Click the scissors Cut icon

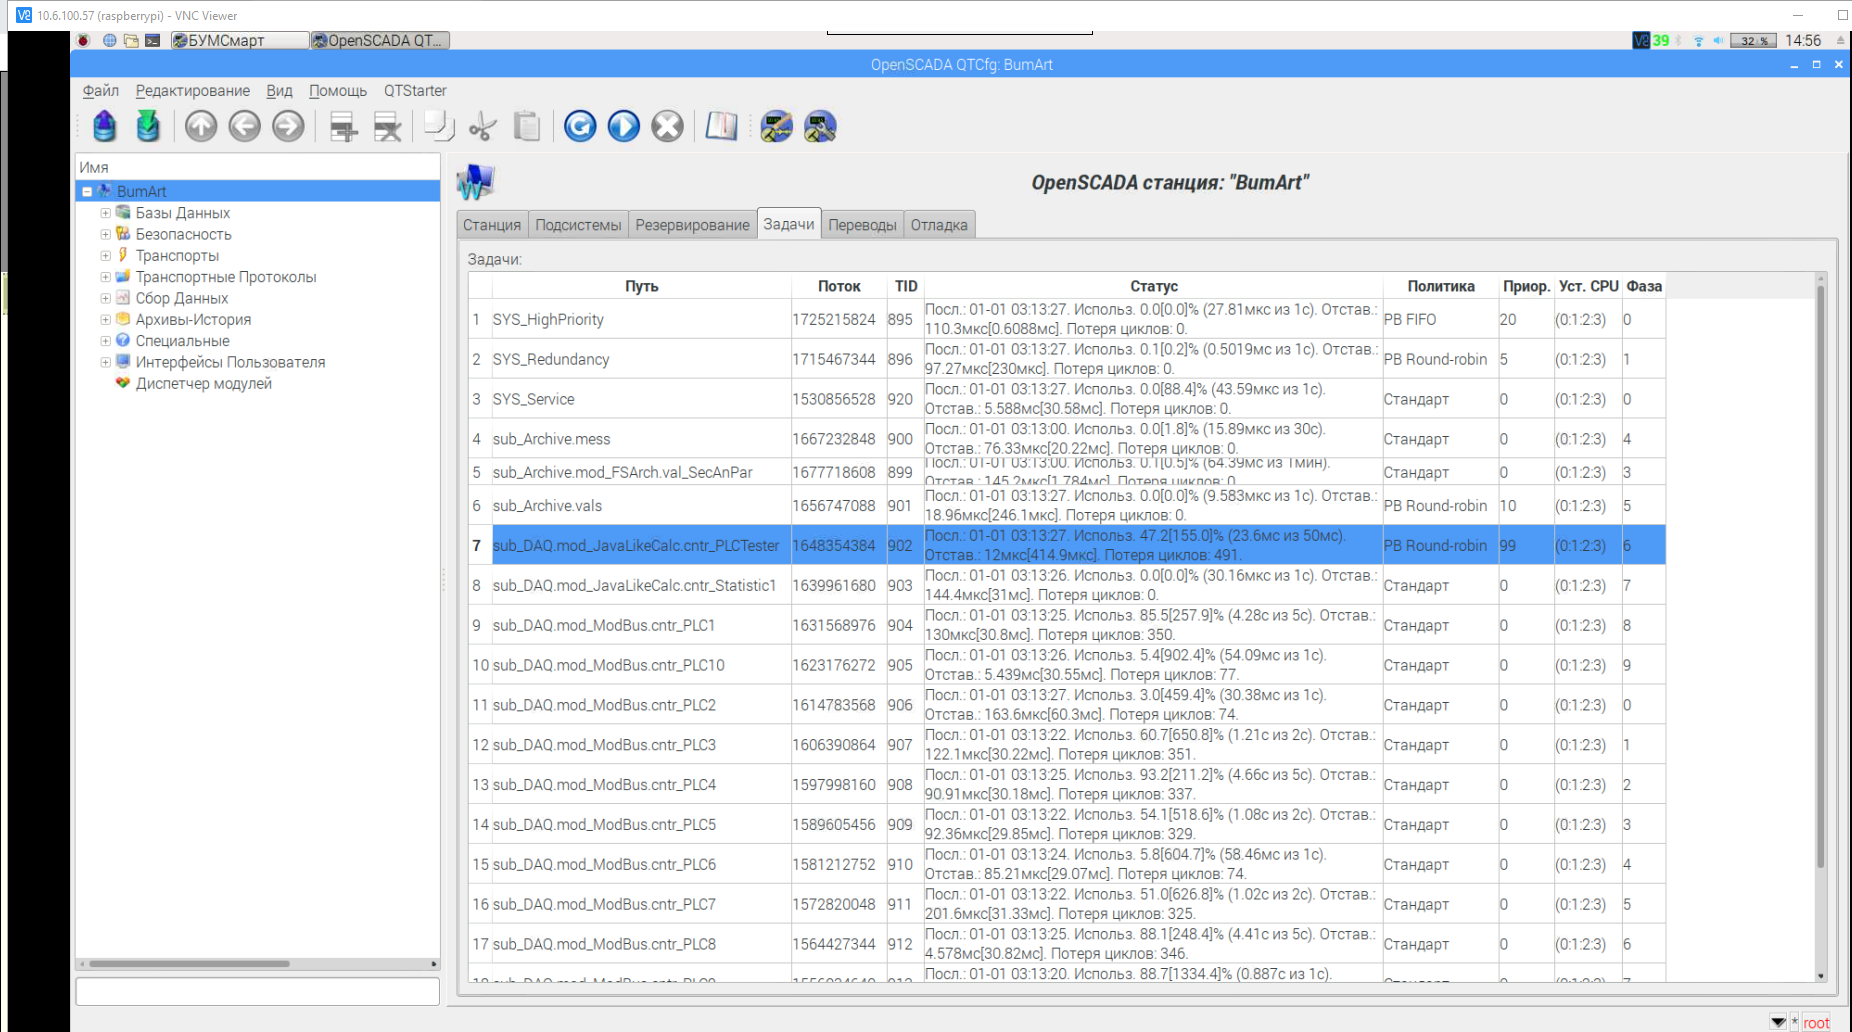[483, 127]
